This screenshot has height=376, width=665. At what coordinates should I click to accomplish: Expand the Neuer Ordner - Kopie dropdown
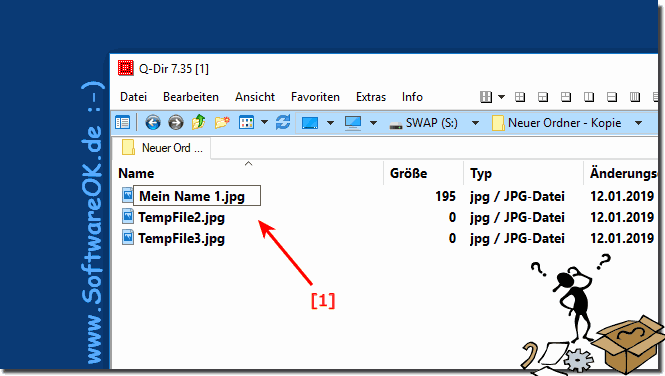click(x=638, y=123)
